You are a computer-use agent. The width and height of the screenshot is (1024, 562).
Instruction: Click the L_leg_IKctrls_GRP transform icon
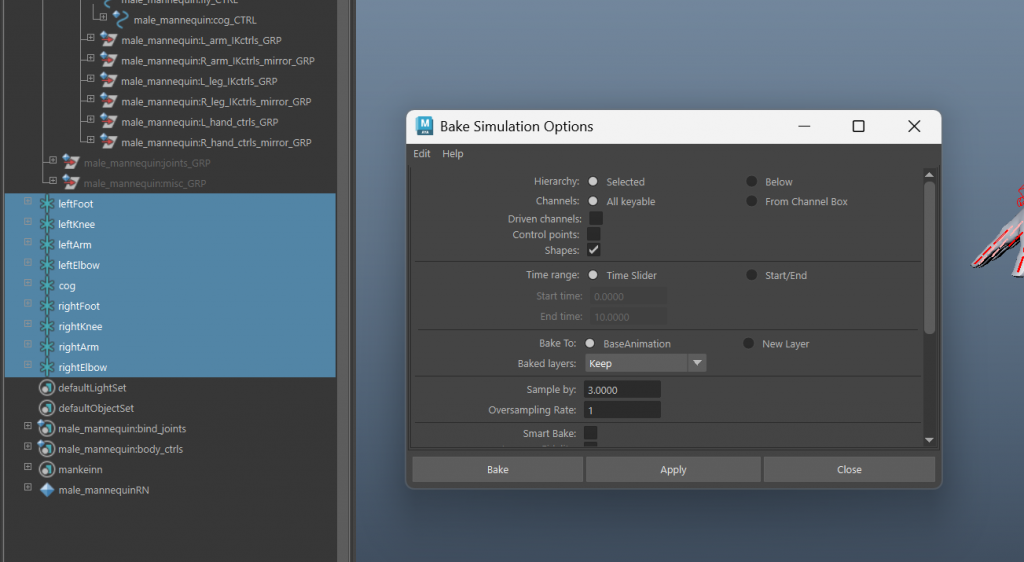click(x=108, y=81)
